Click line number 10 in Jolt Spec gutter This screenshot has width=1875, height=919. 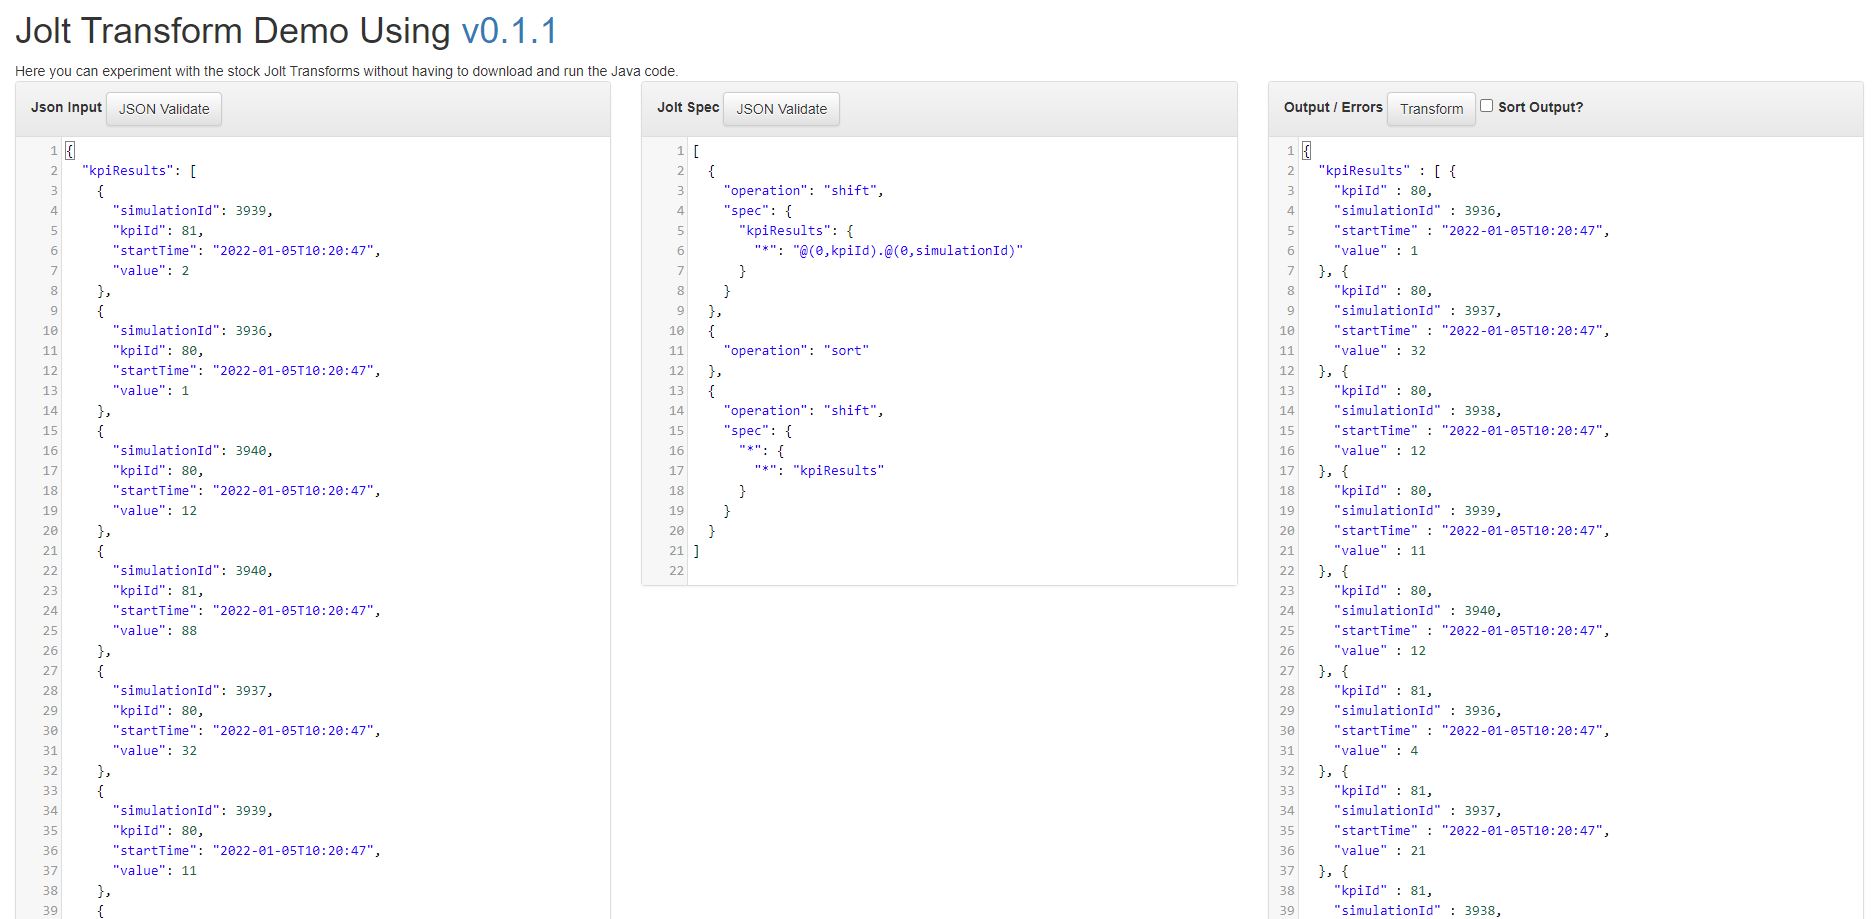[676, 331]
